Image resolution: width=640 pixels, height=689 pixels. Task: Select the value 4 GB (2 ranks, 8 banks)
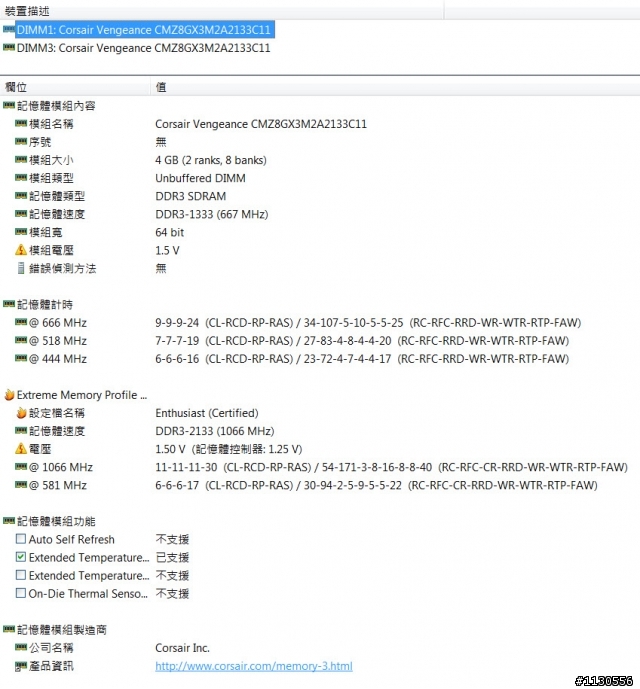(211, 160)
